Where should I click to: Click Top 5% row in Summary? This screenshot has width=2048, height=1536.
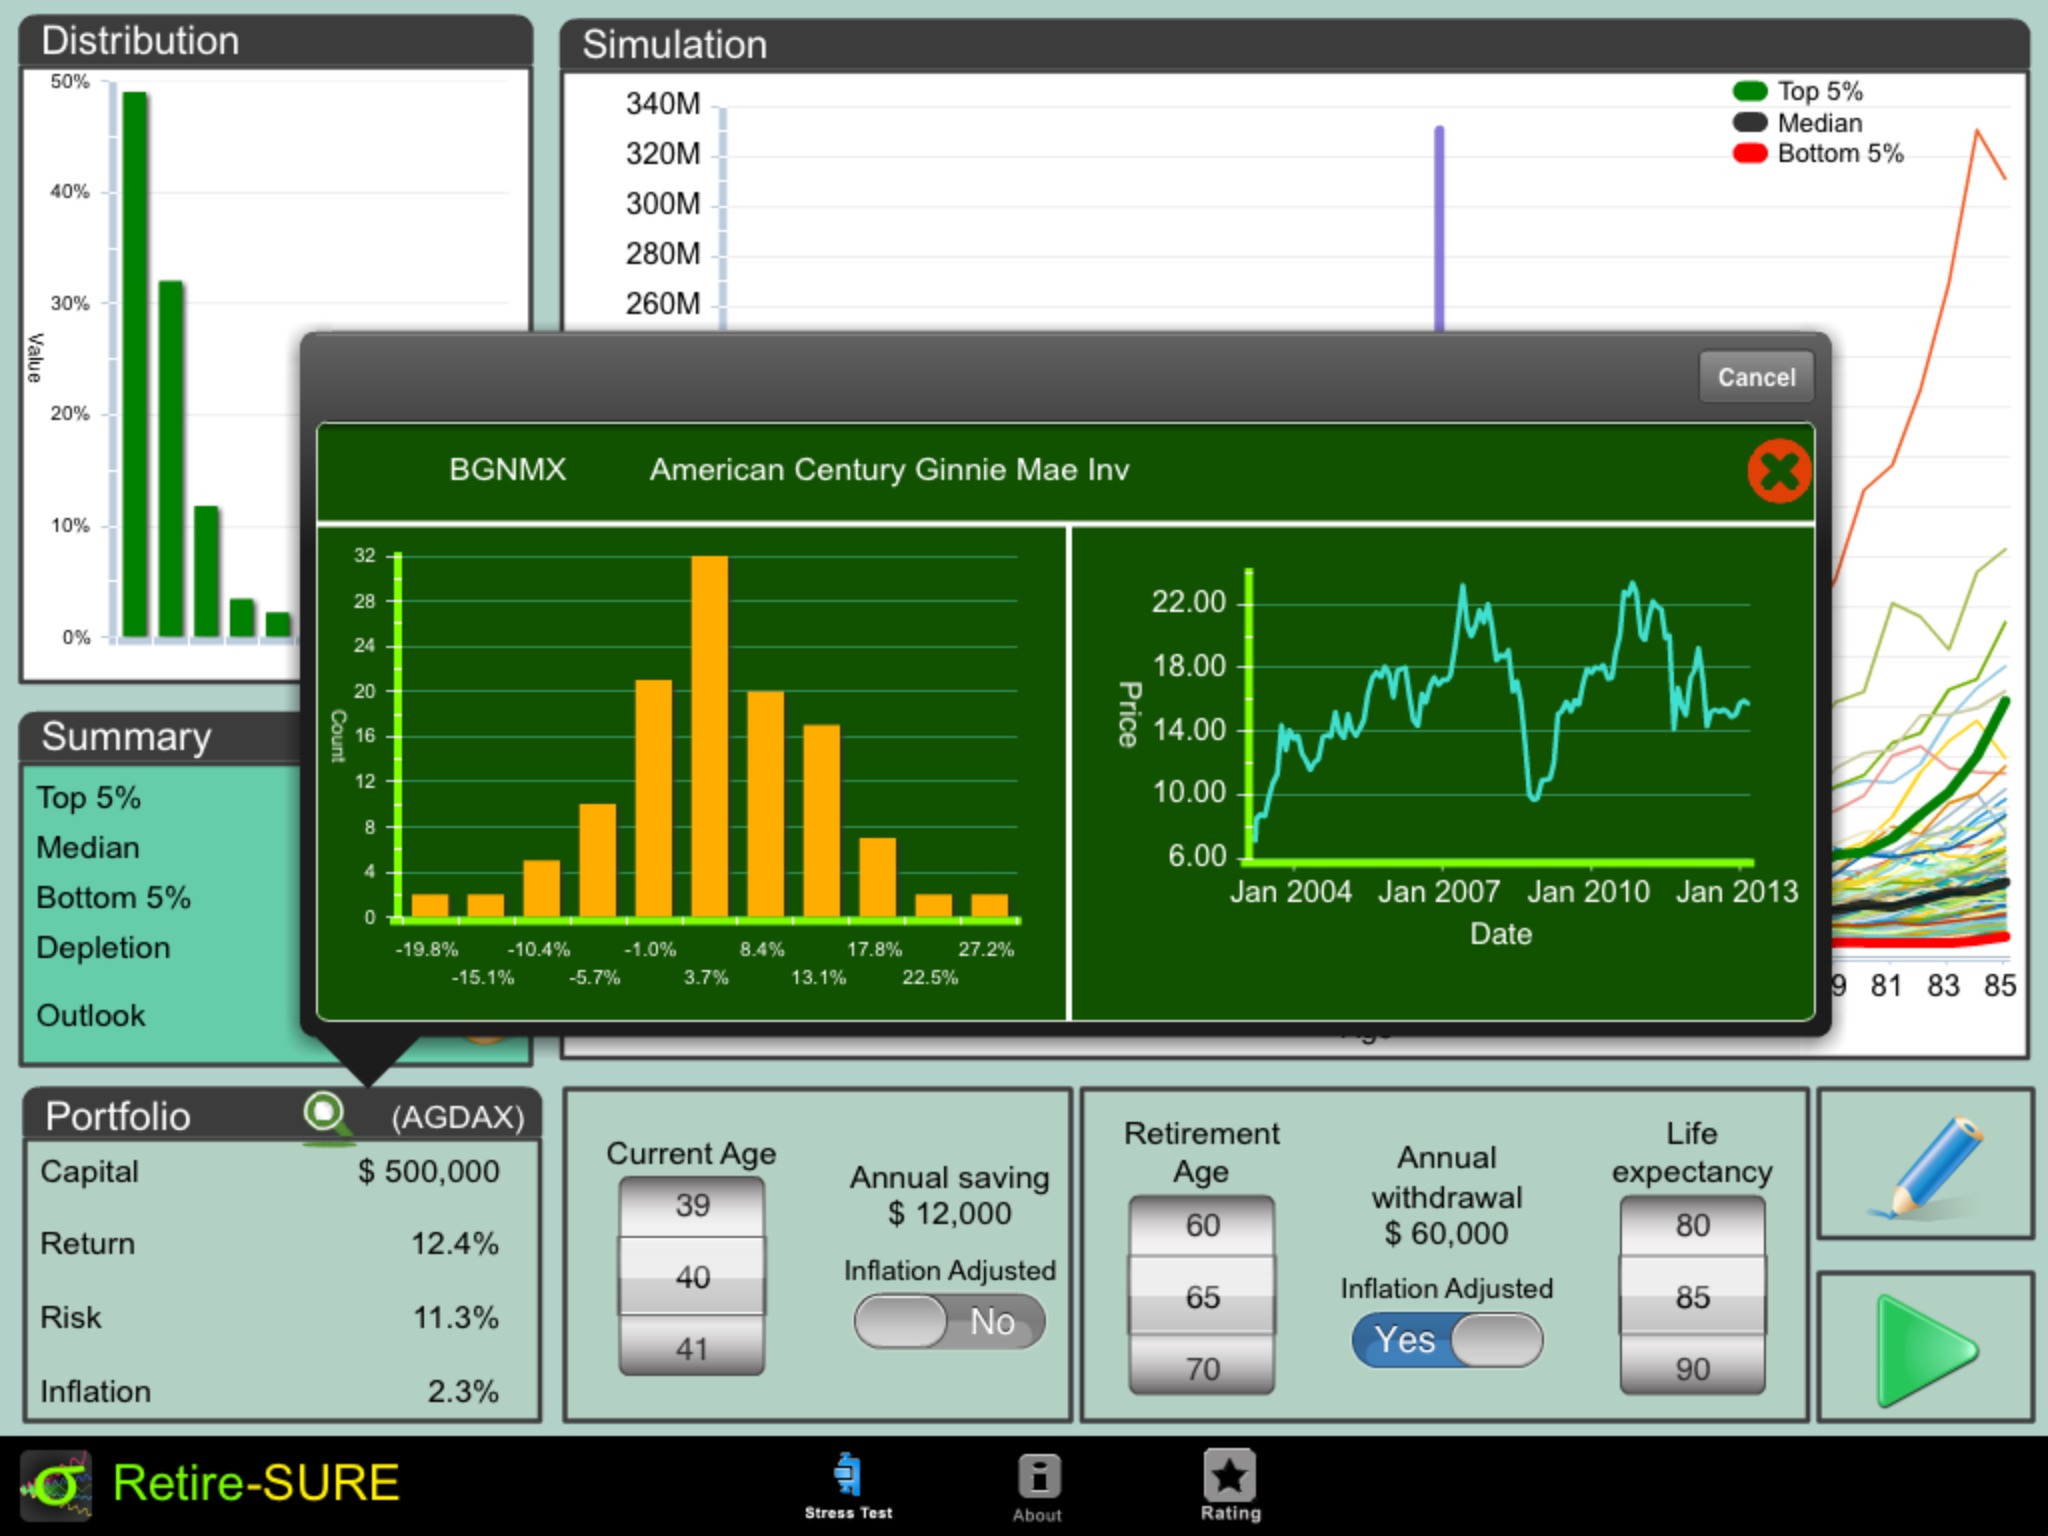(88, 798)
